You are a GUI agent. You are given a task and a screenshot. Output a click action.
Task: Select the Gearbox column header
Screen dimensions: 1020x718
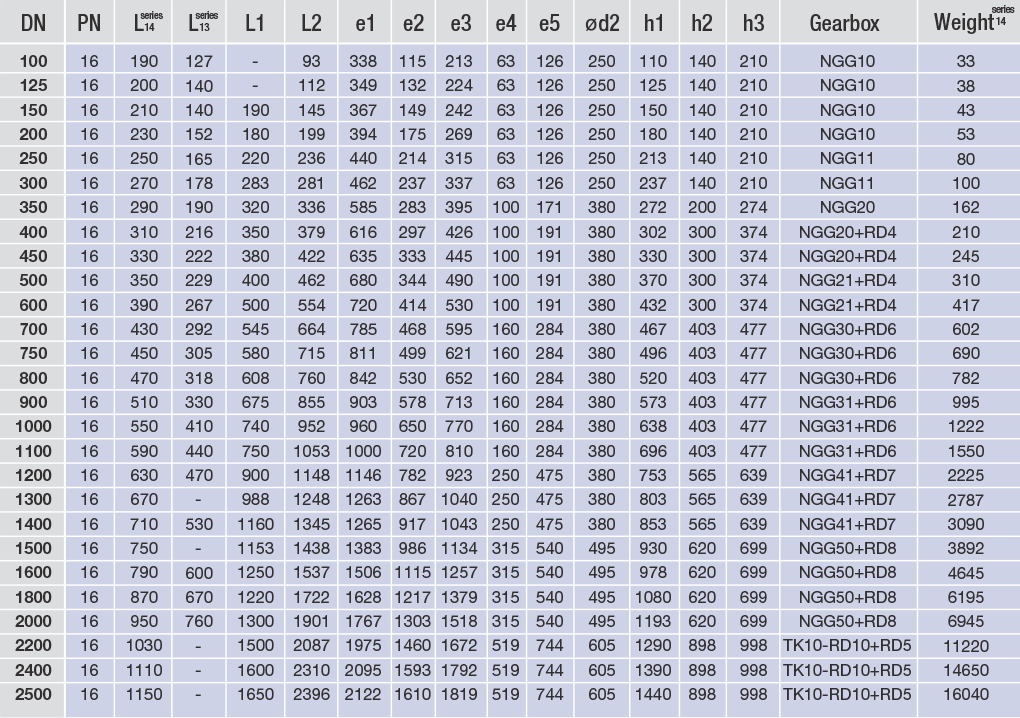(x=846, y=23)
